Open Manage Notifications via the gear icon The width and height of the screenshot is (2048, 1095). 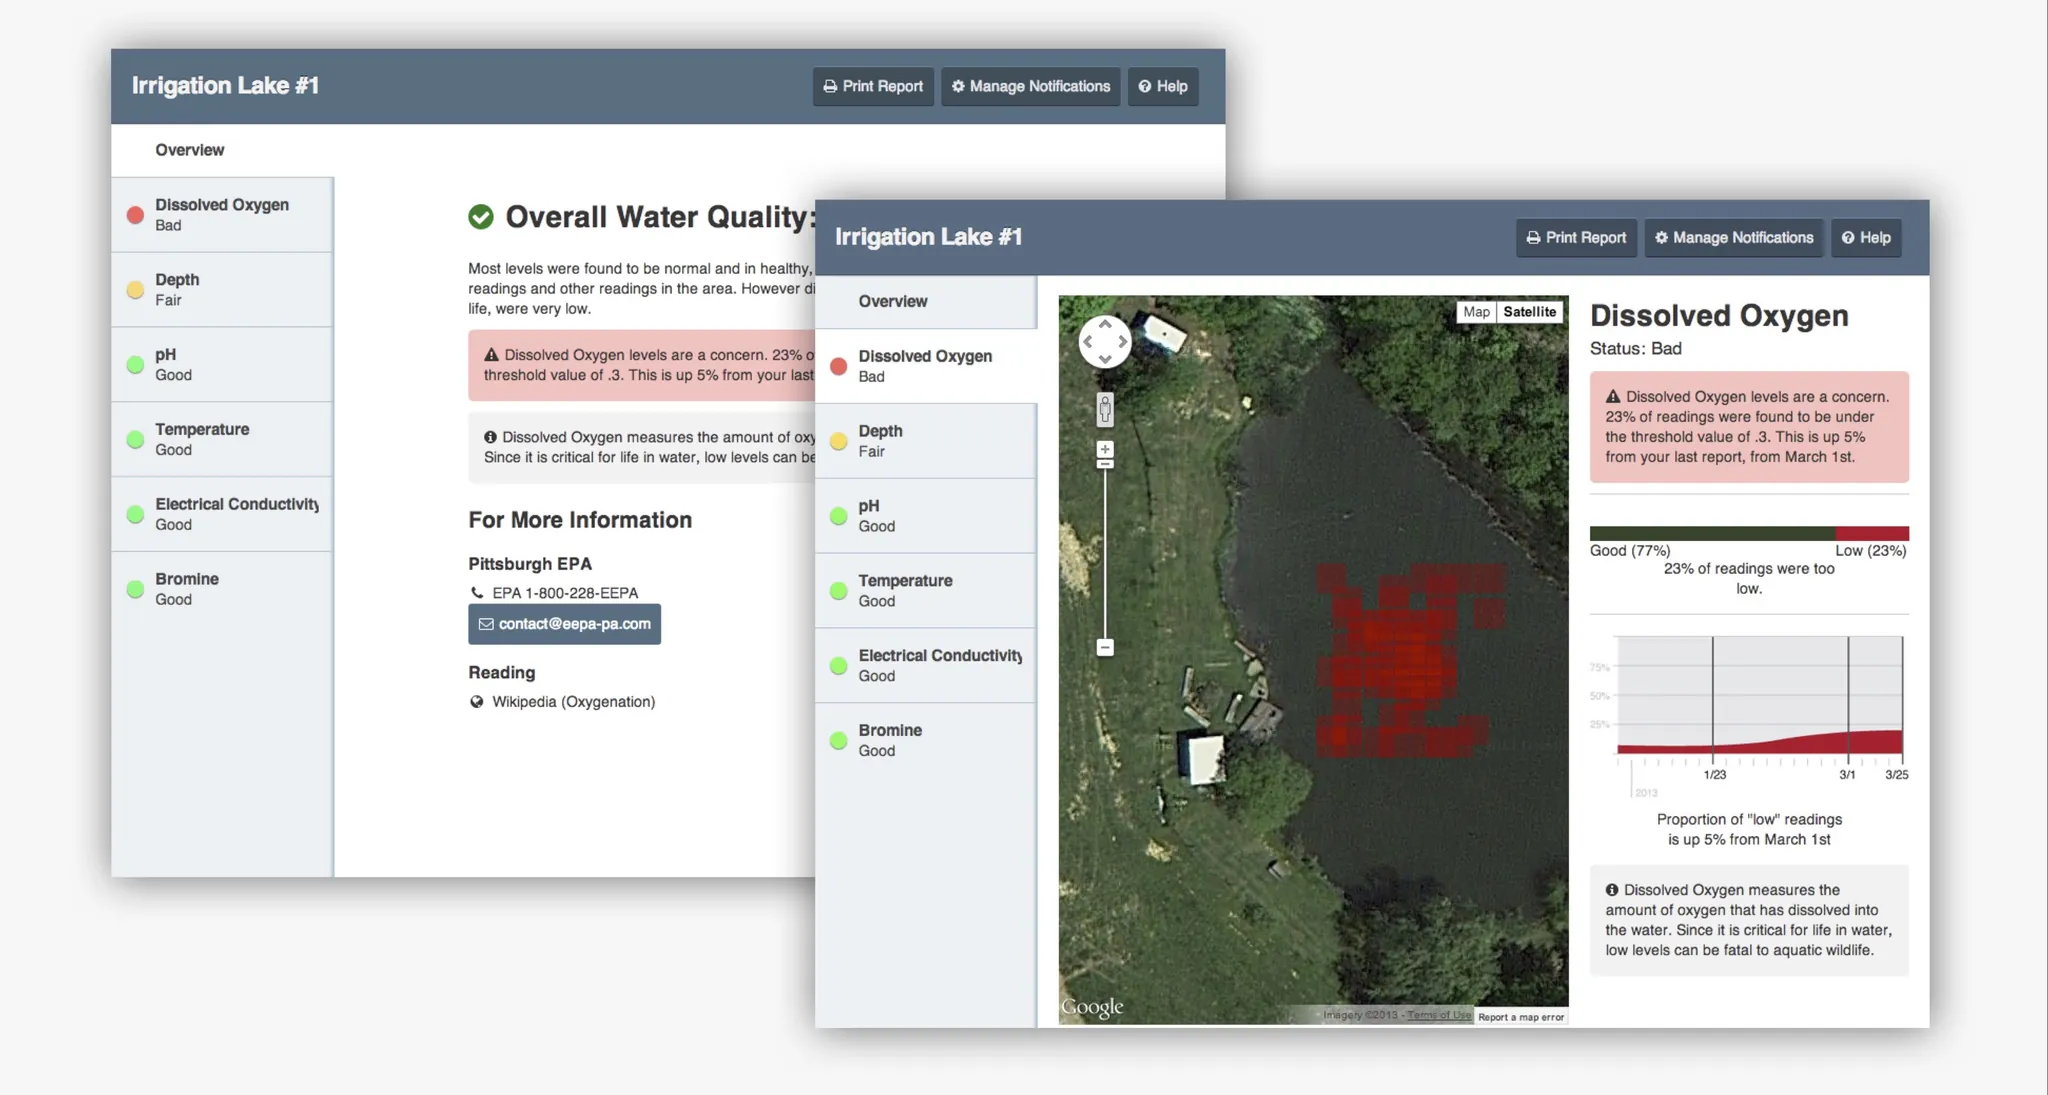[1662, 238]
